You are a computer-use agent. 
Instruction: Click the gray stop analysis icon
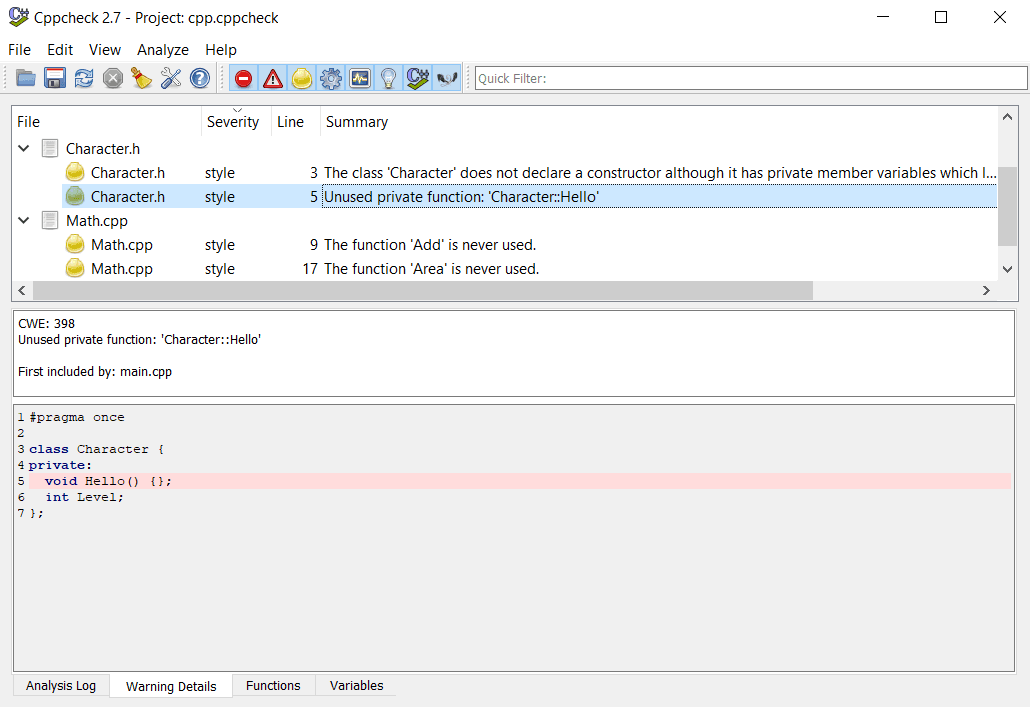(x=113, y=78)
